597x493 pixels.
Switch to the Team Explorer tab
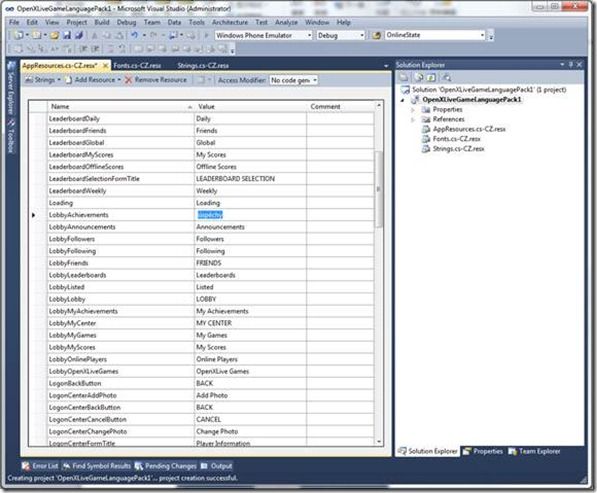pyautogui.click(x=535, y=452)
